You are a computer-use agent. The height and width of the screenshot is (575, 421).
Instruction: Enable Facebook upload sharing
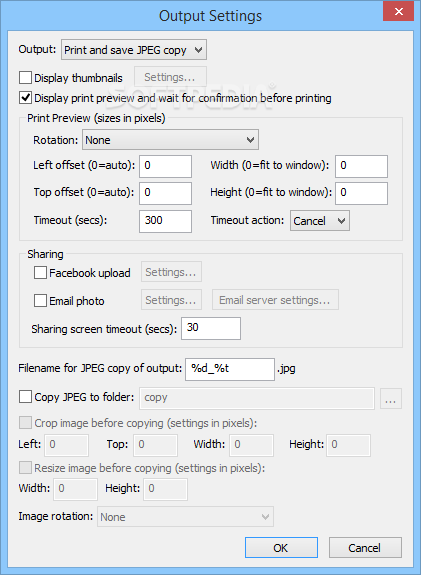click(x=40, y=273)
